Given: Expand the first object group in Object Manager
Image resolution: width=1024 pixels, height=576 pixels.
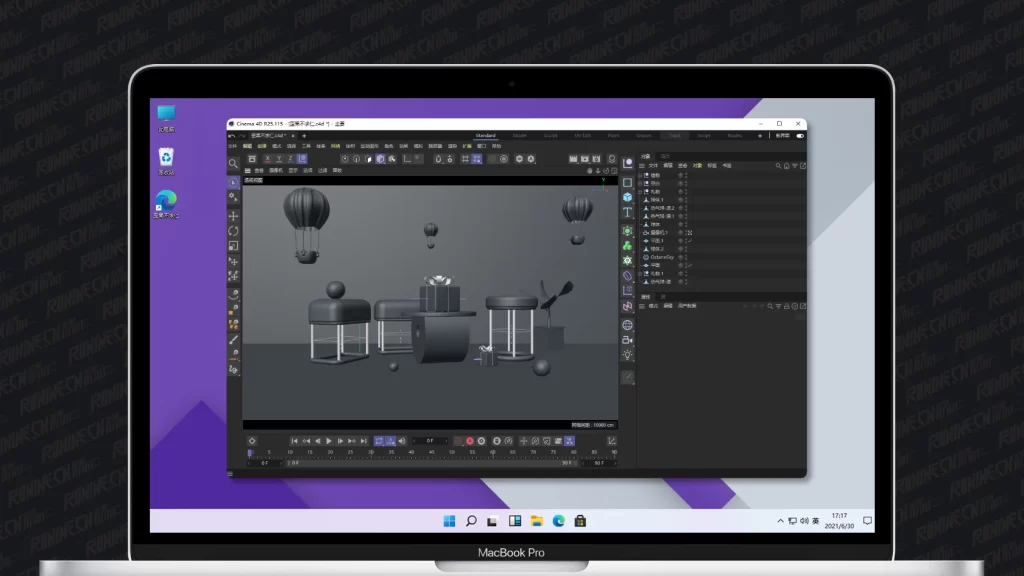Looking at the screenshot, I should pyautogui.click(x=641, y=175).
